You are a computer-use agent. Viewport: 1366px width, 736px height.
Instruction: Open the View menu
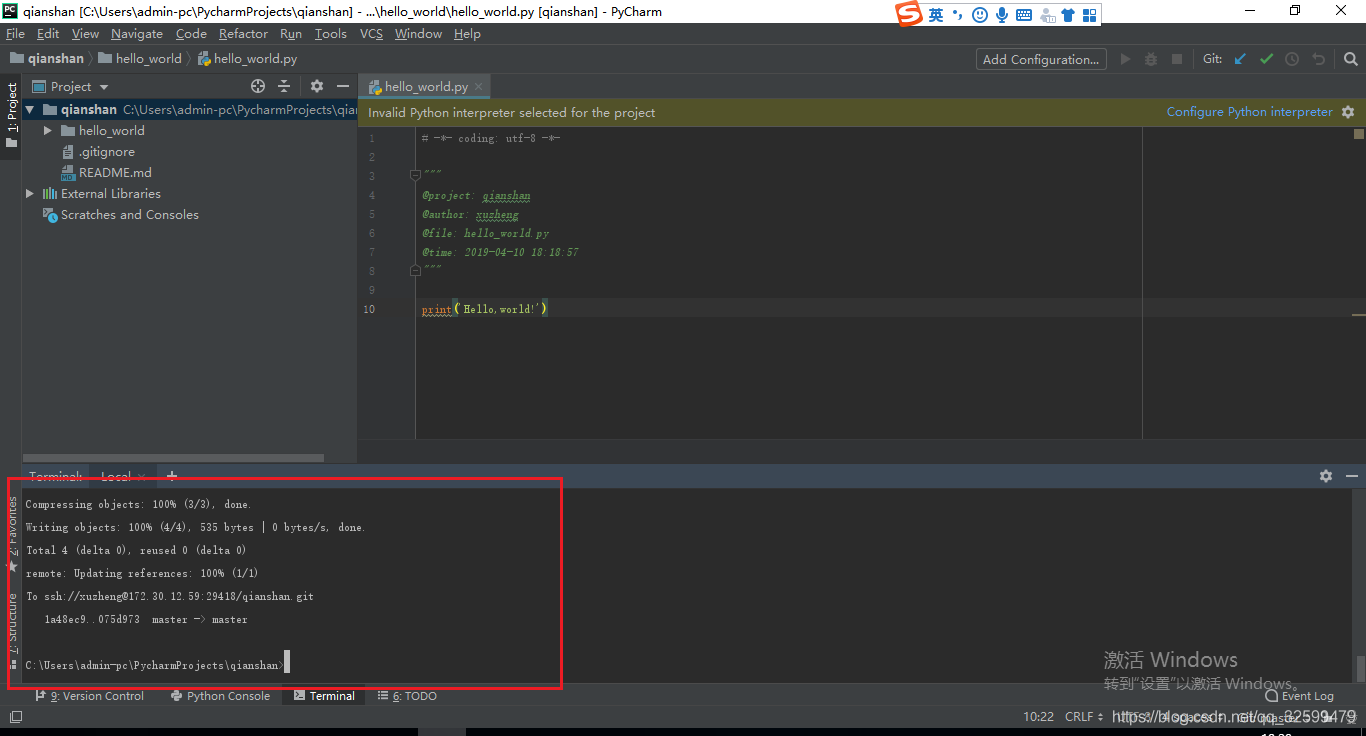coord(85,34)
